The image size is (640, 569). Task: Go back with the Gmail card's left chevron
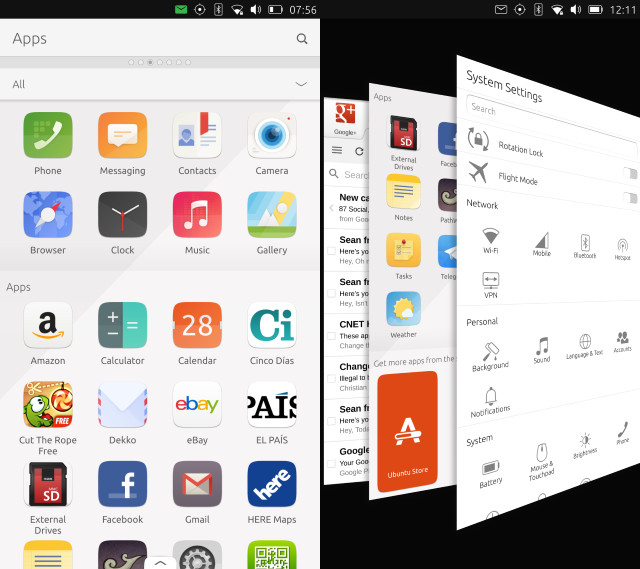pyautogui.click(x=331, y=208)
